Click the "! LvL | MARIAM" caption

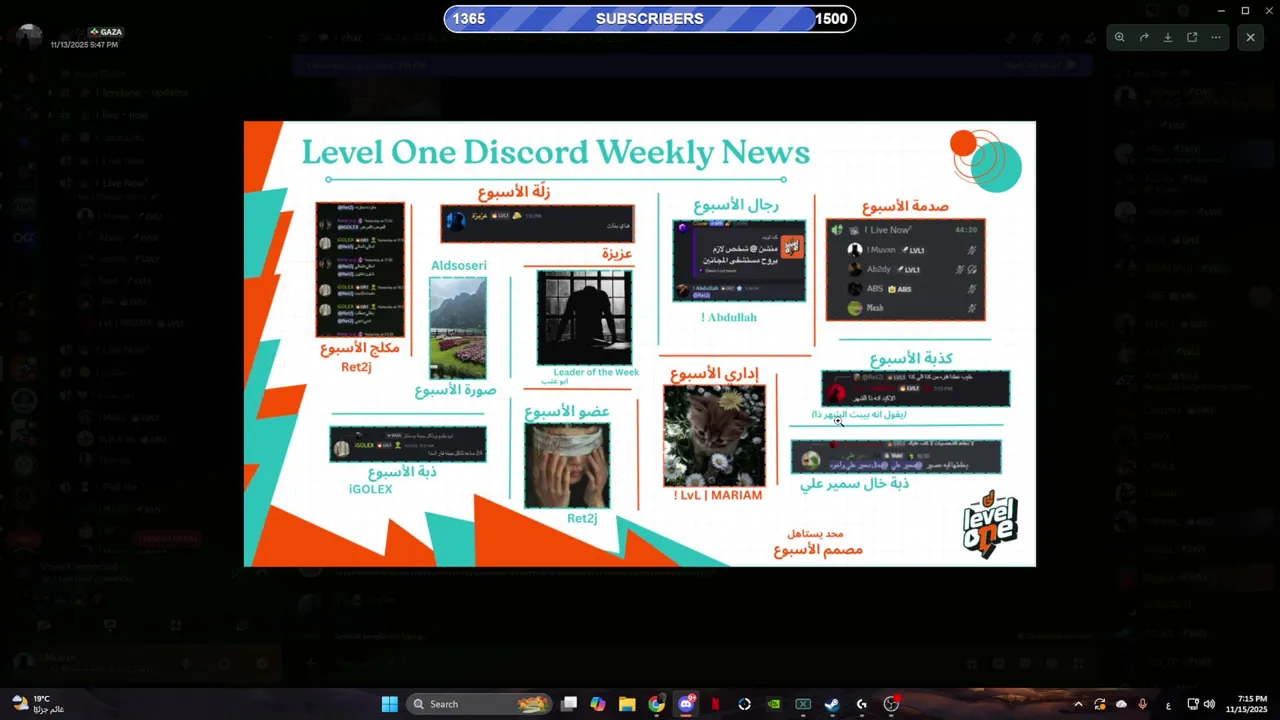click(718, 495)
